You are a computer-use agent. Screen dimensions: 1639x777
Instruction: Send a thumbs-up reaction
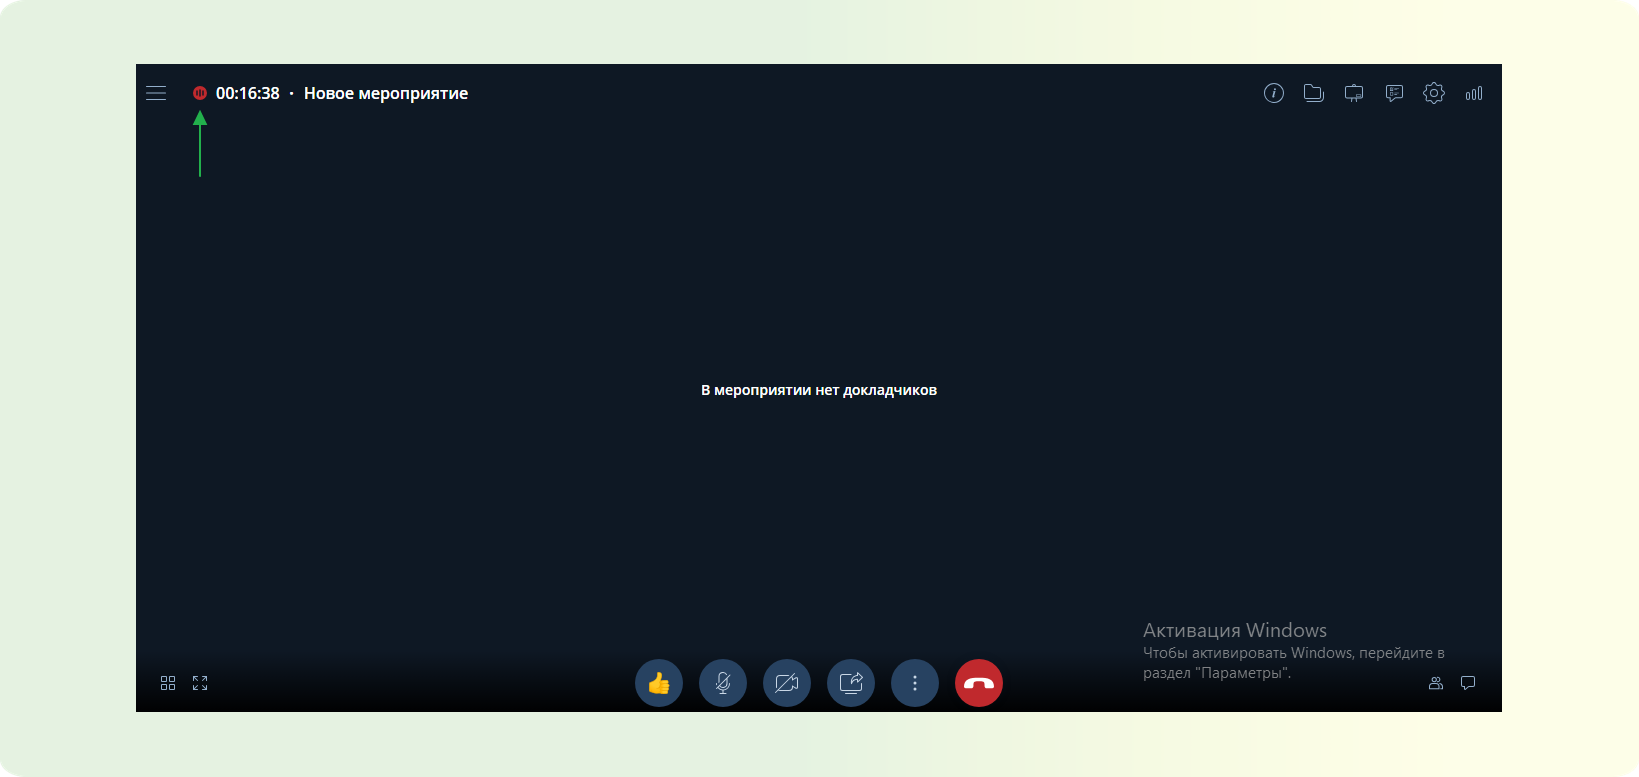click(659, 683)
